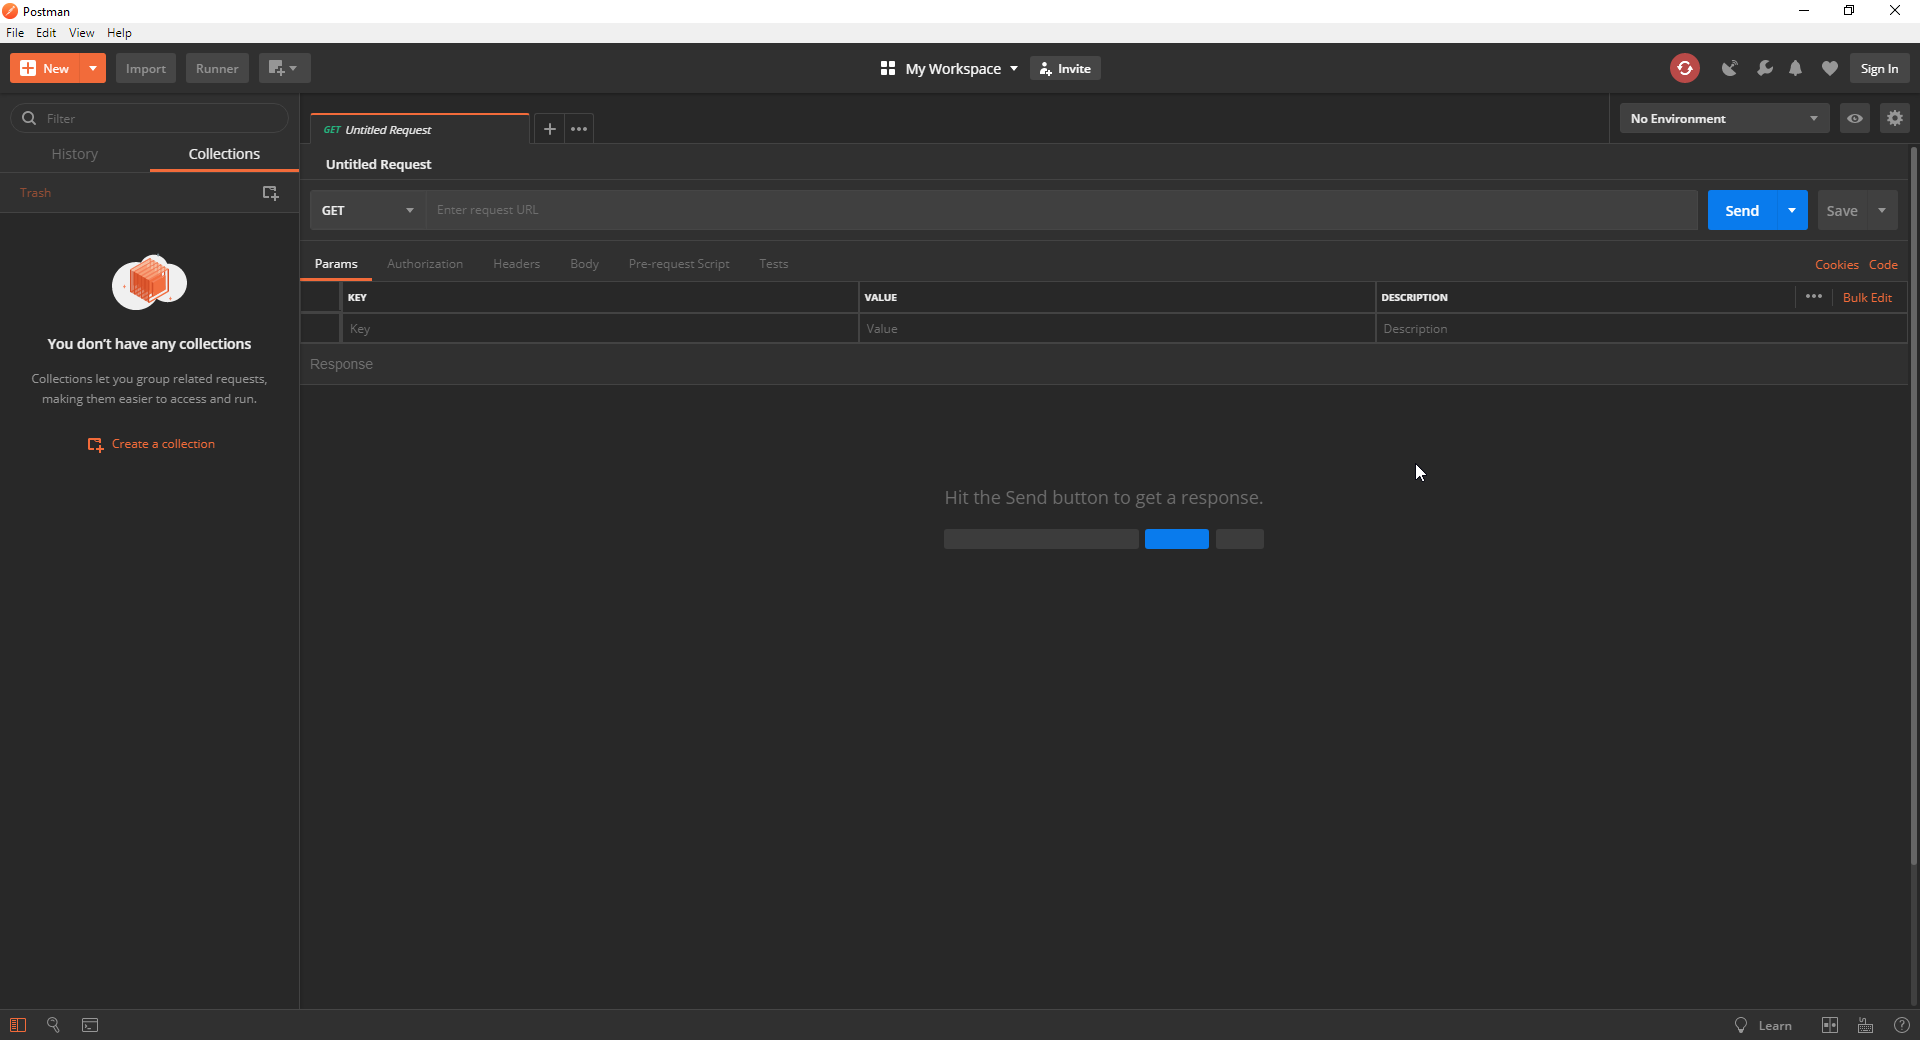Switch to the Headers tab

coord(516,264)
